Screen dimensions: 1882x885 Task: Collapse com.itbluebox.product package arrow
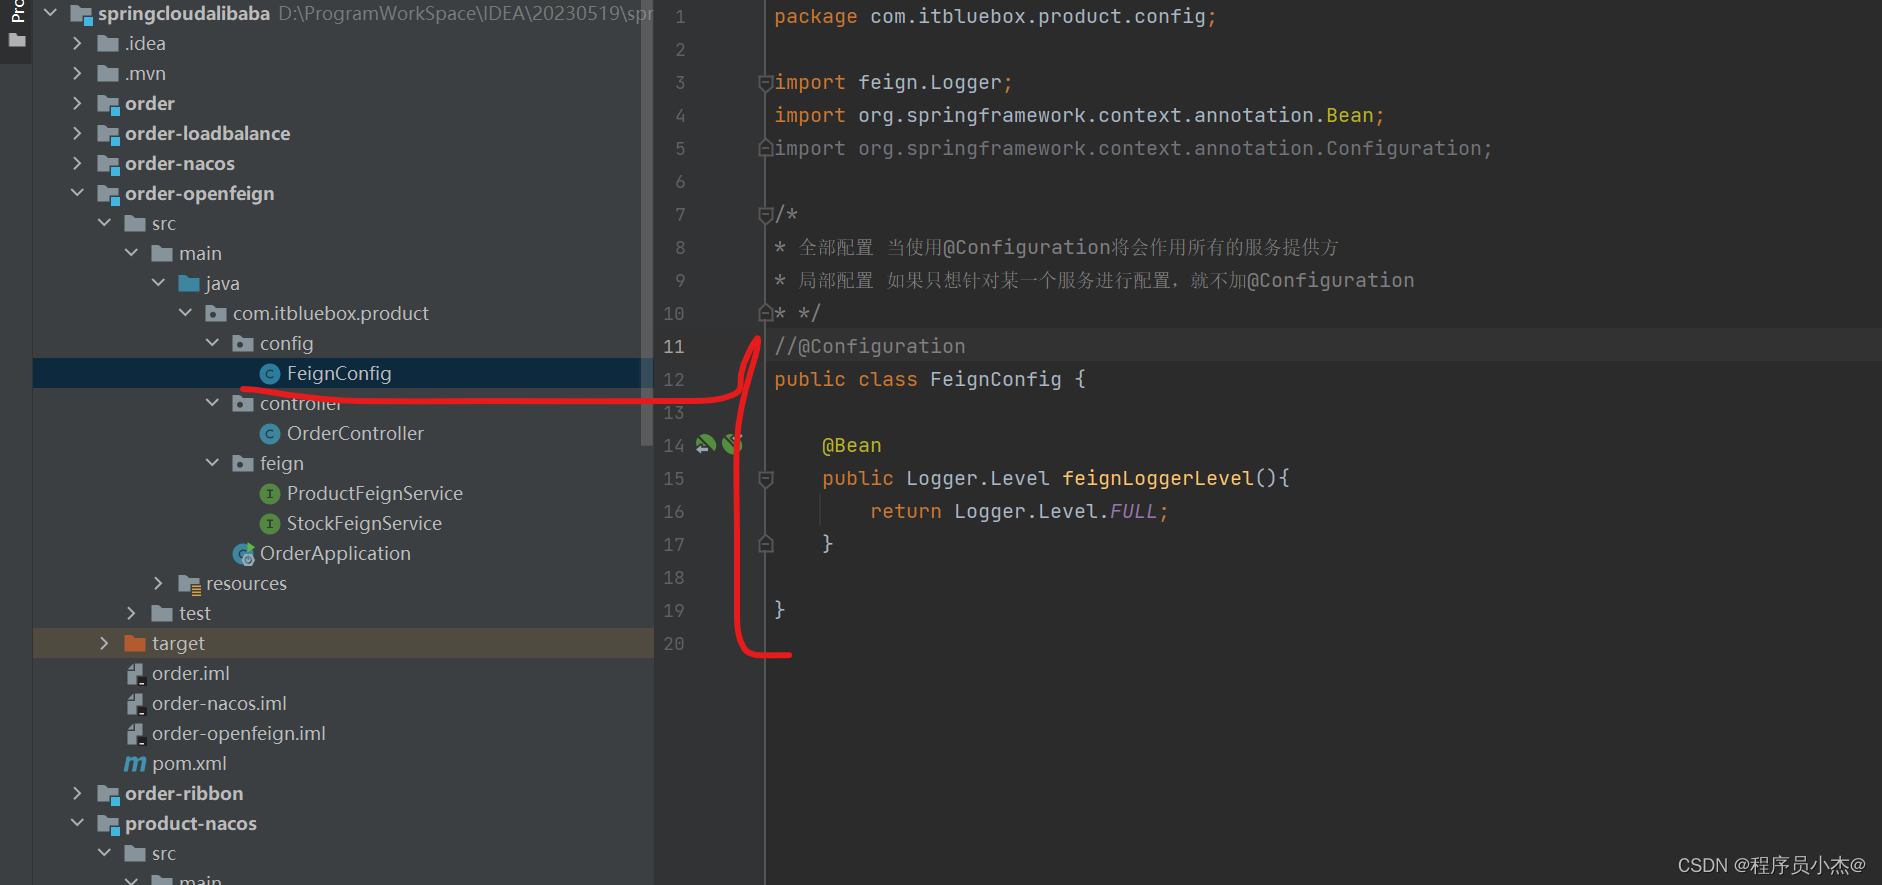[185, 313]
